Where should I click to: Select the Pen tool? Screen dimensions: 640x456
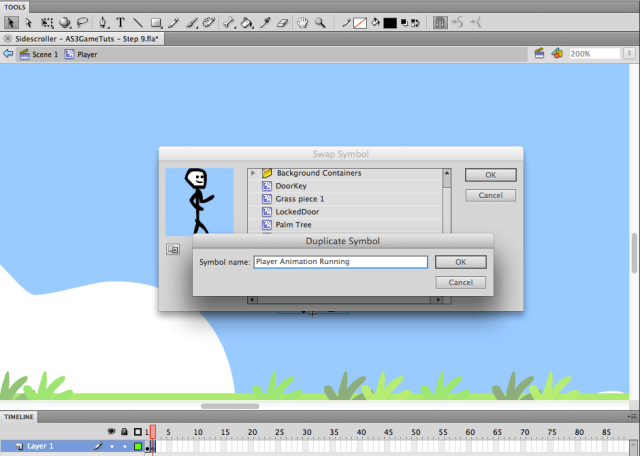[102, 22]
